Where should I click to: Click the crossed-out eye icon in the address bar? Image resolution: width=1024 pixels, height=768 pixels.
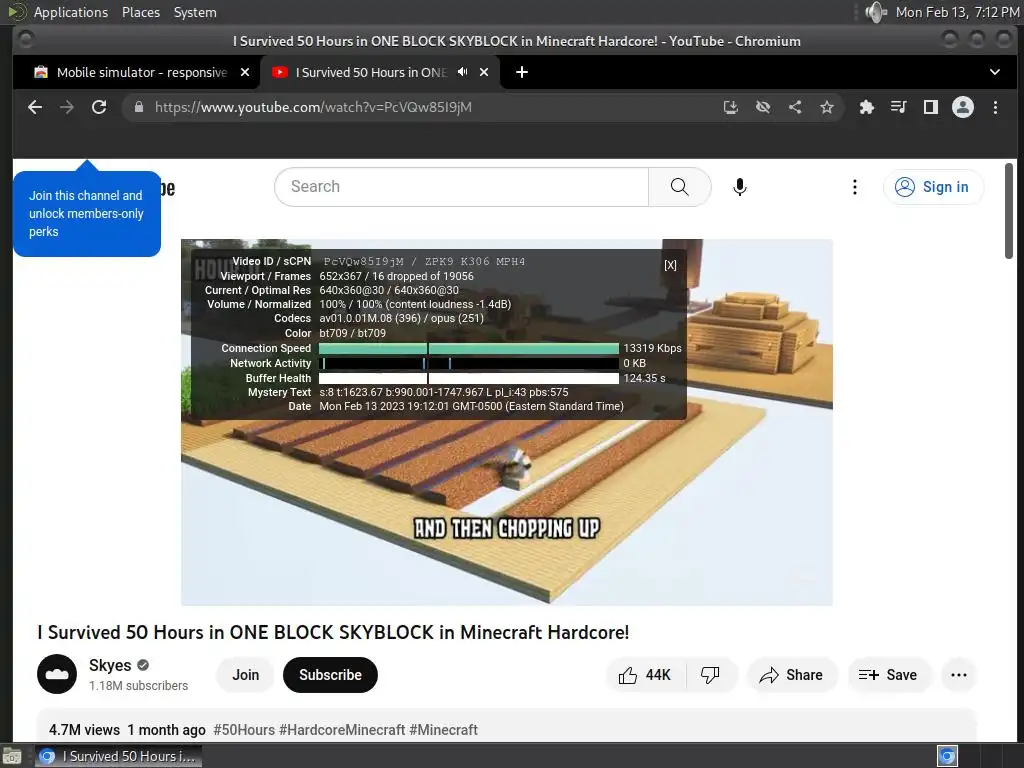[763, 107]
